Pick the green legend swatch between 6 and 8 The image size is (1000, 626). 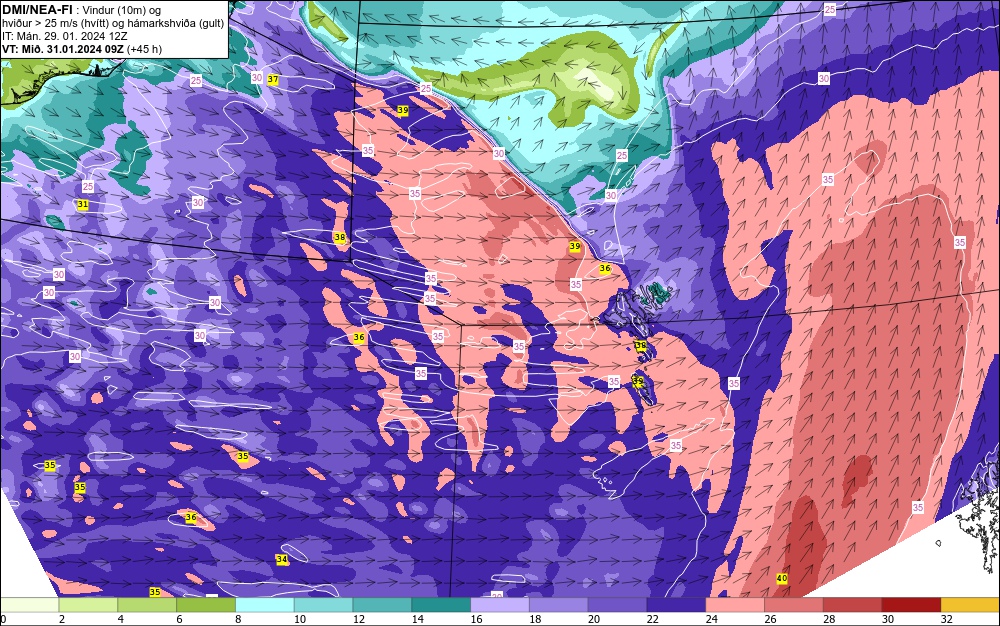206,605
